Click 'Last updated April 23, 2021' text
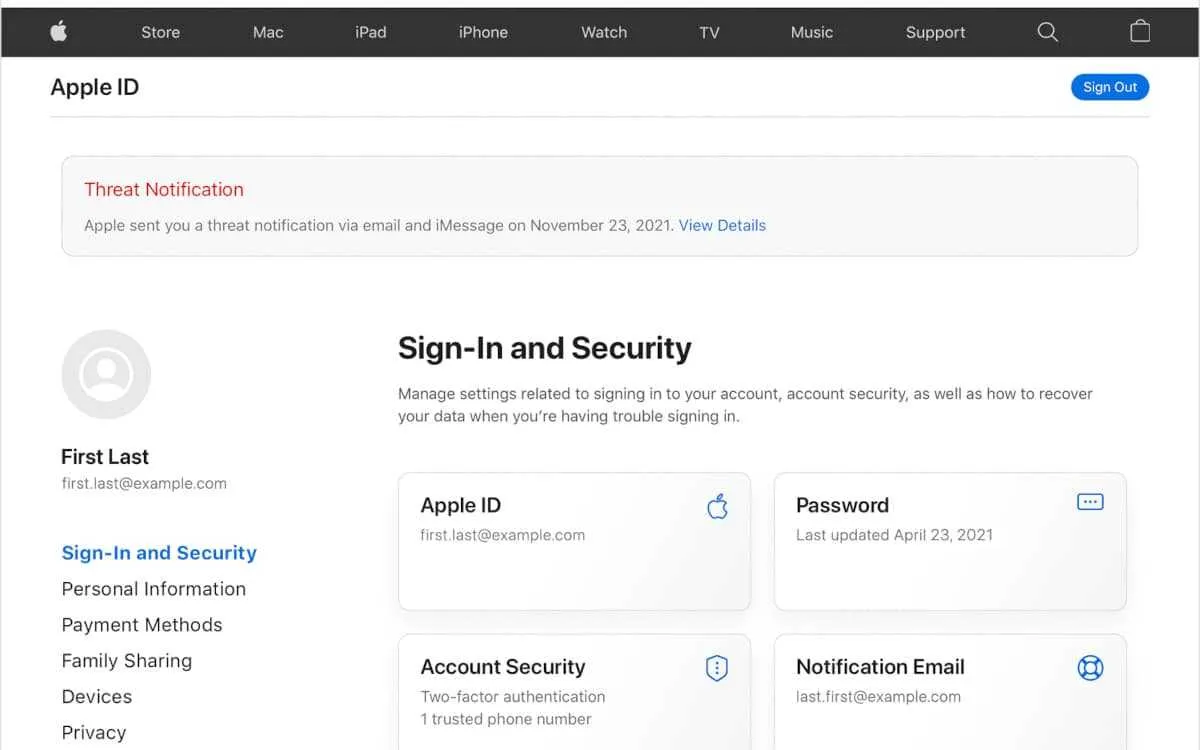The height and width of the screenshot is (750, 1200). pyautogui.click(x=894, y=535)
